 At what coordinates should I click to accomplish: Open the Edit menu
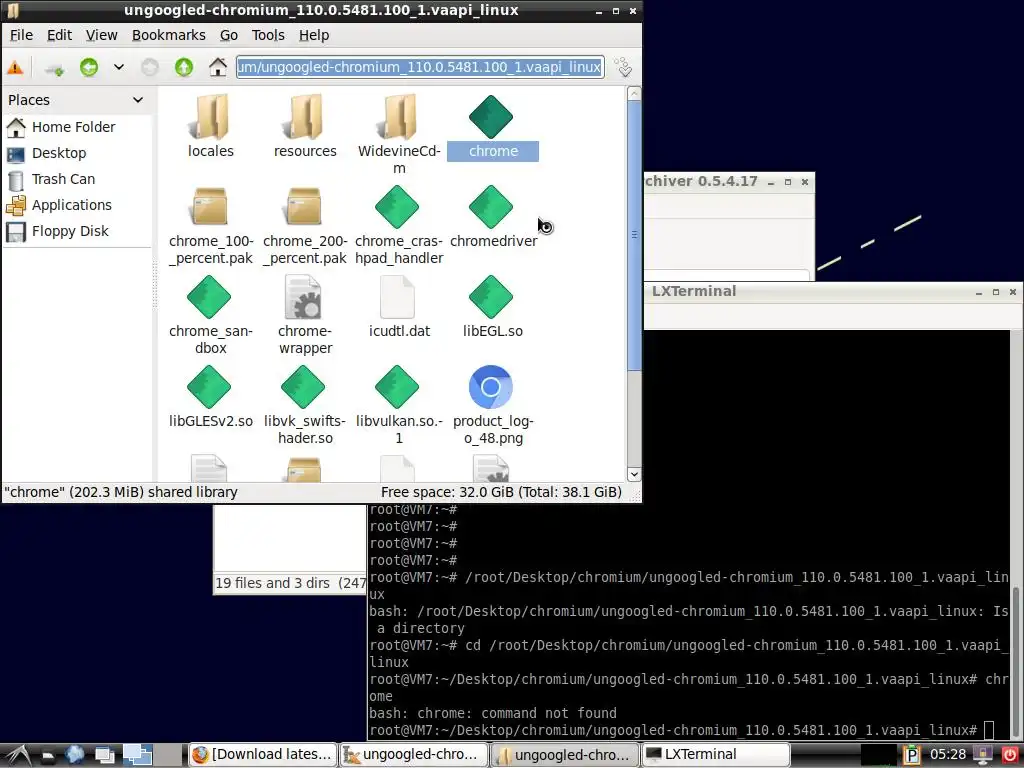[59, 35]
